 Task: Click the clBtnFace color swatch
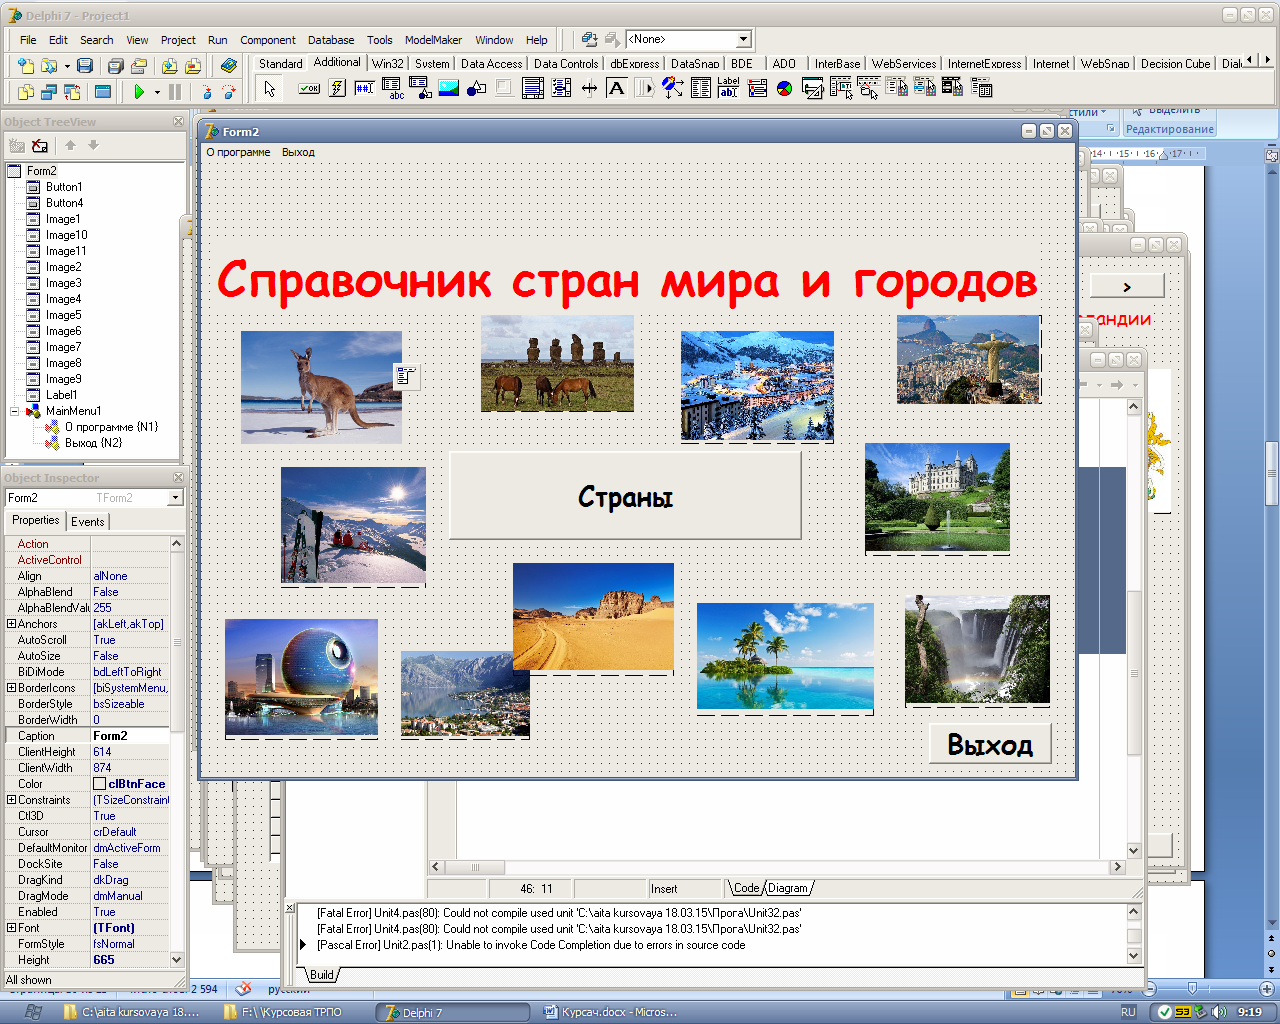click(x=100, y=784)
